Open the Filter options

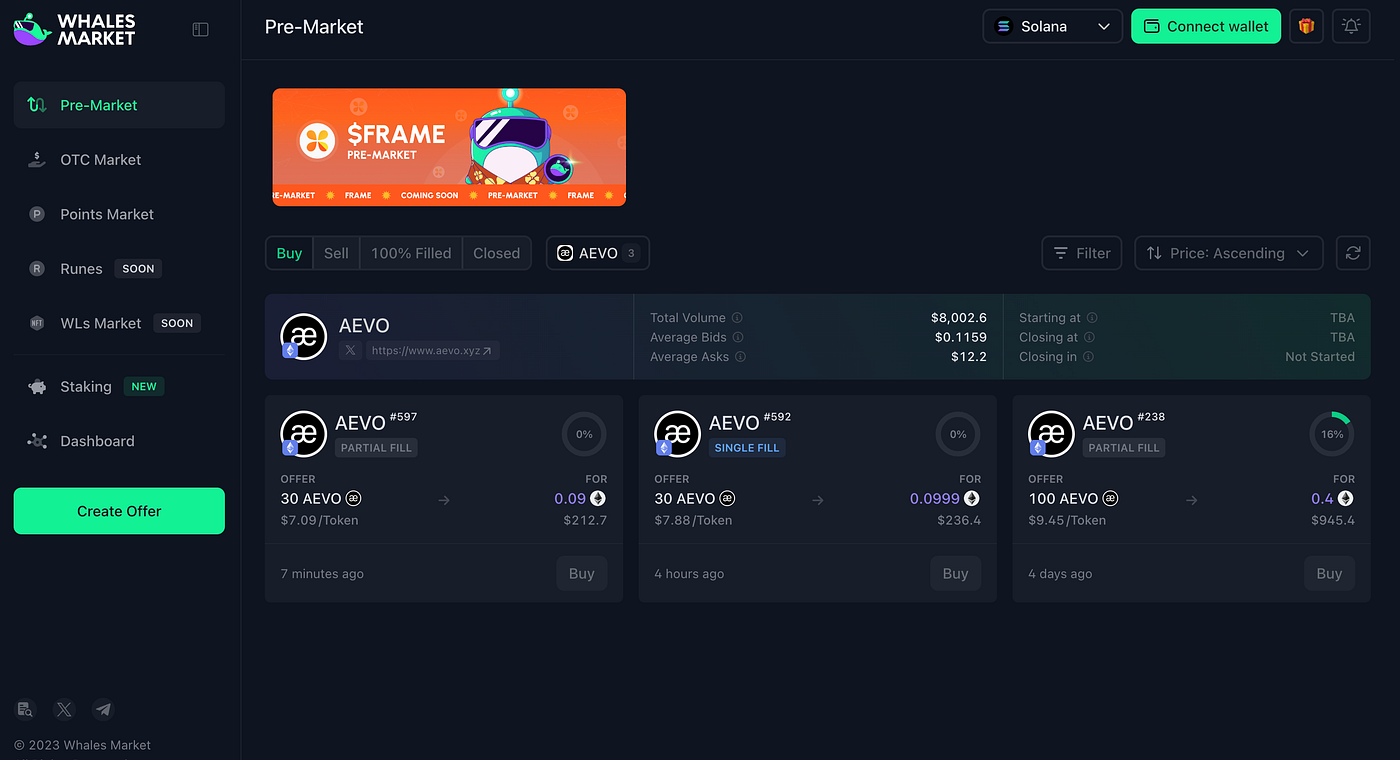click(x=1082, y=253)
